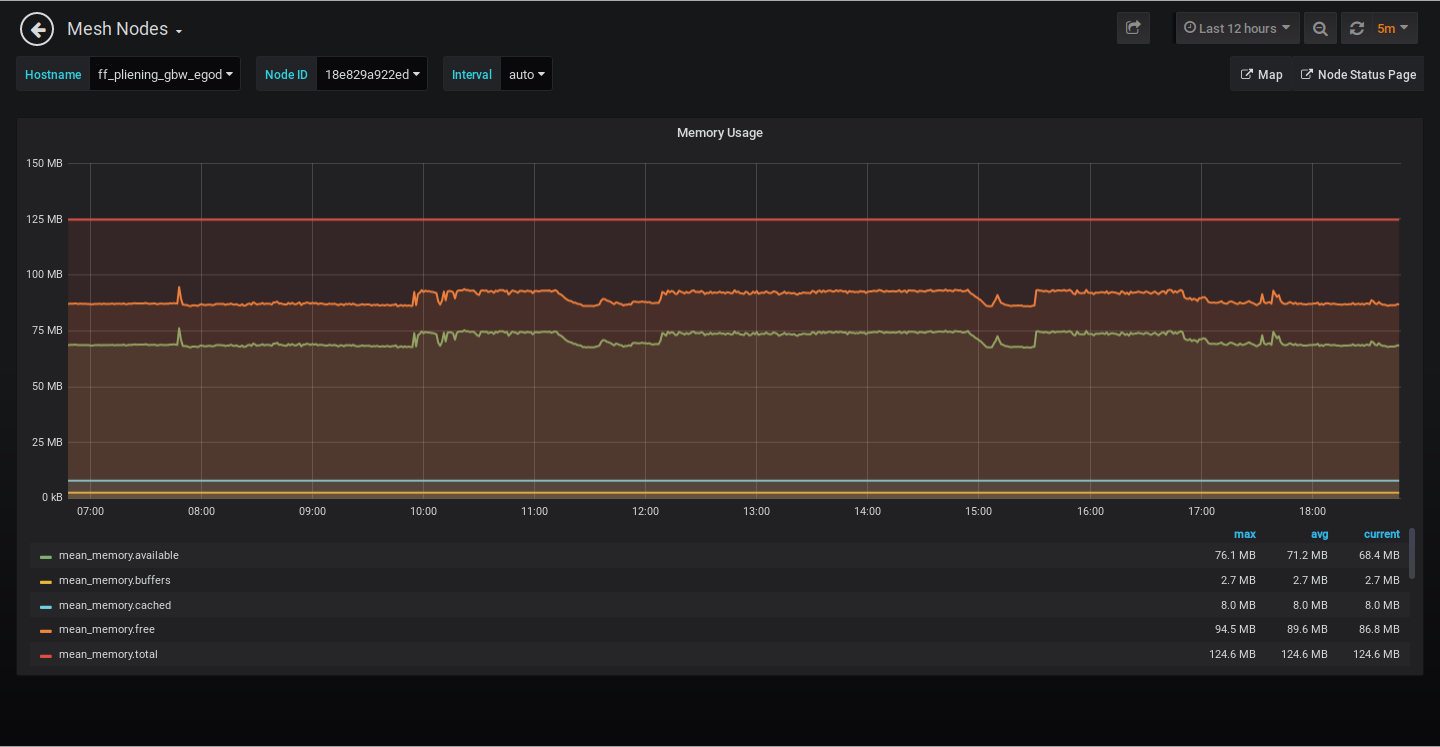The width and height of the screenshot is (1440, 747).
Task: Open the Last 12 hours time picker
Action: tap(1237, 28)
